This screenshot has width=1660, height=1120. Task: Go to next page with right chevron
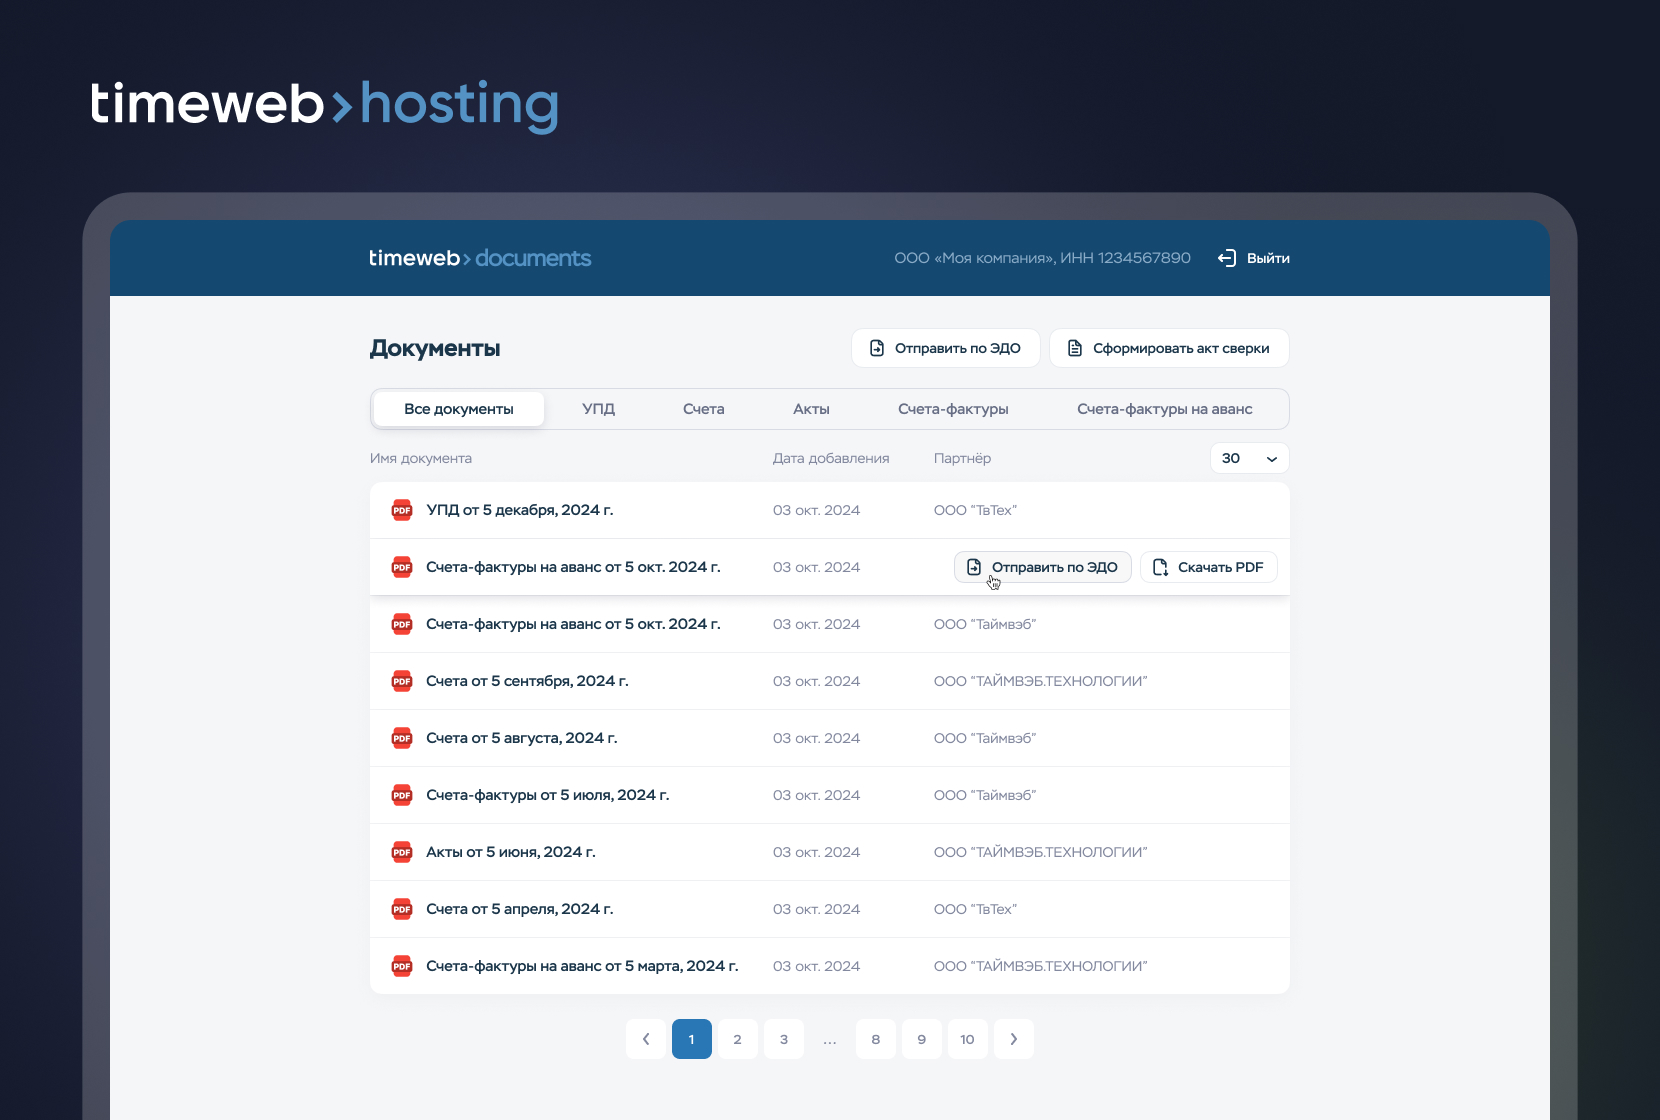coord(1013,1039)
